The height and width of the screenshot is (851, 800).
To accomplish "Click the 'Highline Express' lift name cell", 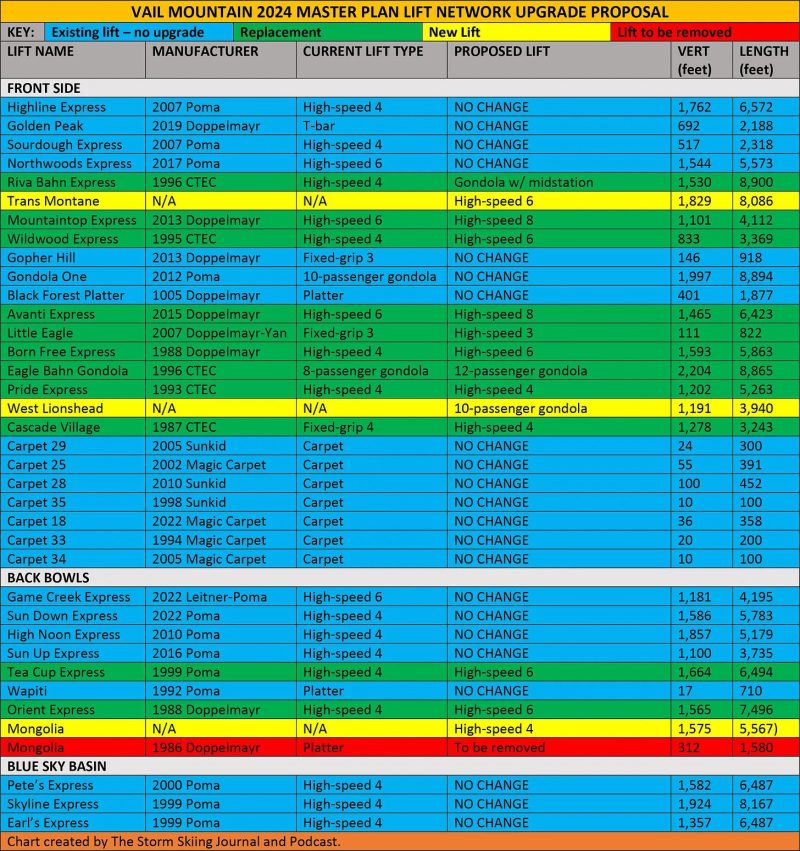I will (x=73, y=107).
